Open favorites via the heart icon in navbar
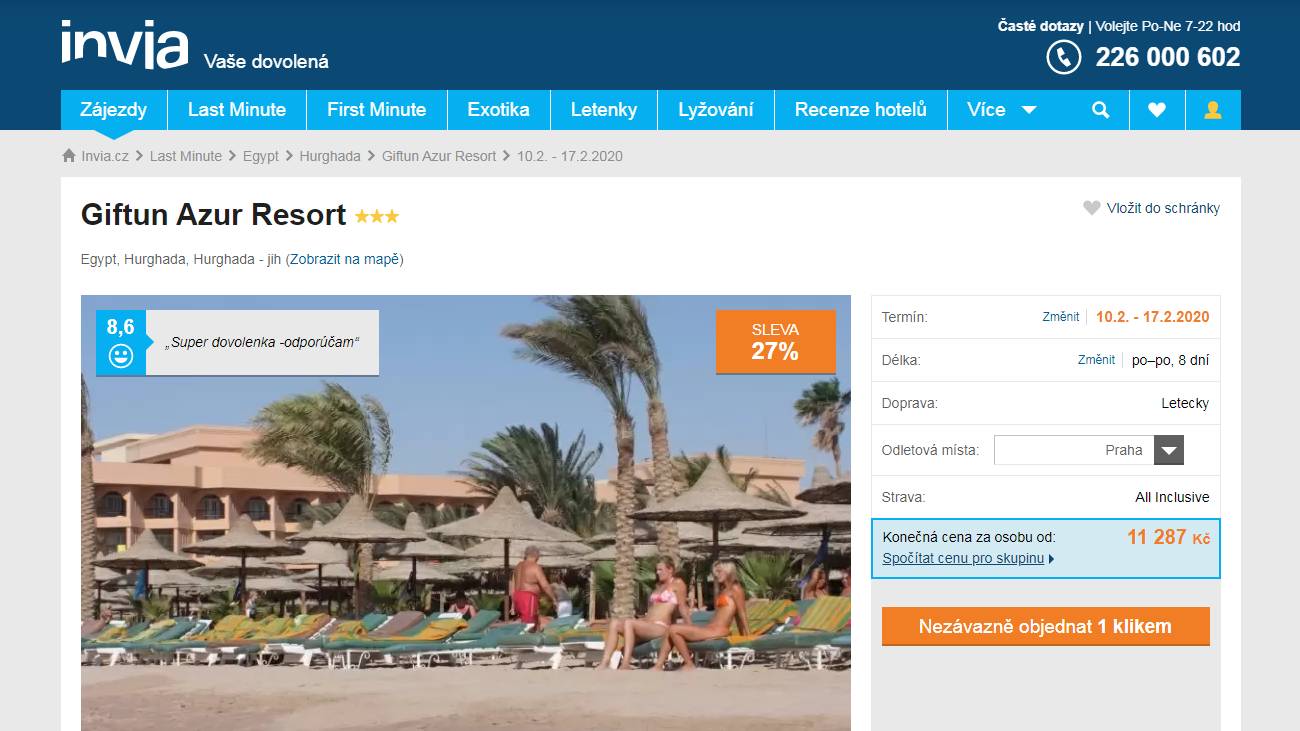 click(1157, 110)
